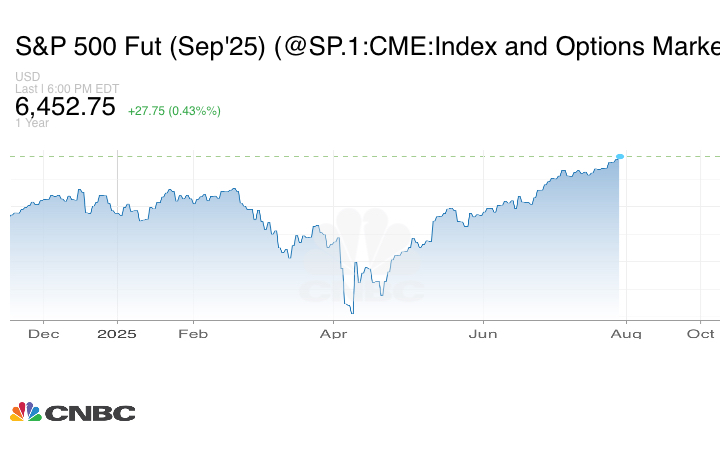This screenshot has height=450, width=720.
Task: Click the "Last | 6:00 PM EDT" timestamp
Action: point(67,88)
